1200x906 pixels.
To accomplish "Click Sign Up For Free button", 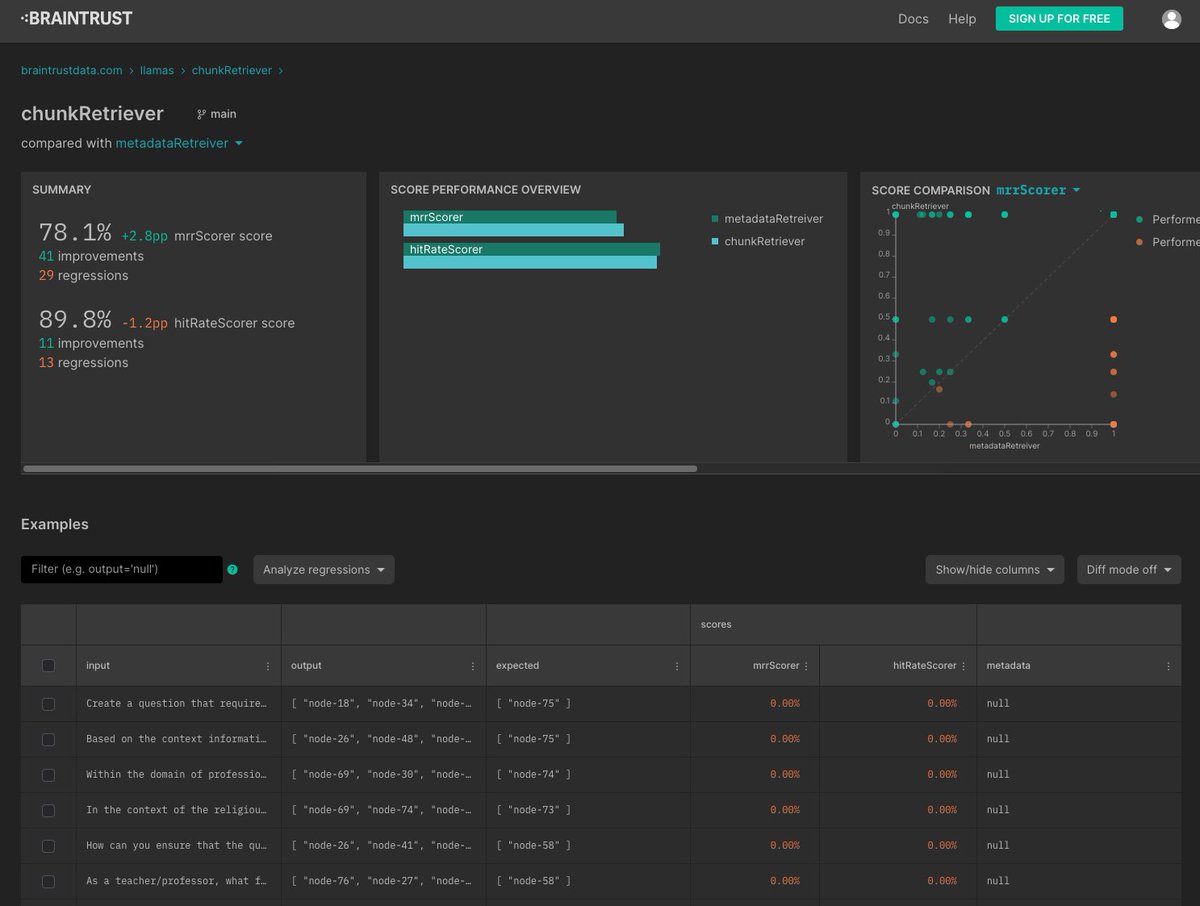I will pos(1059,19).
